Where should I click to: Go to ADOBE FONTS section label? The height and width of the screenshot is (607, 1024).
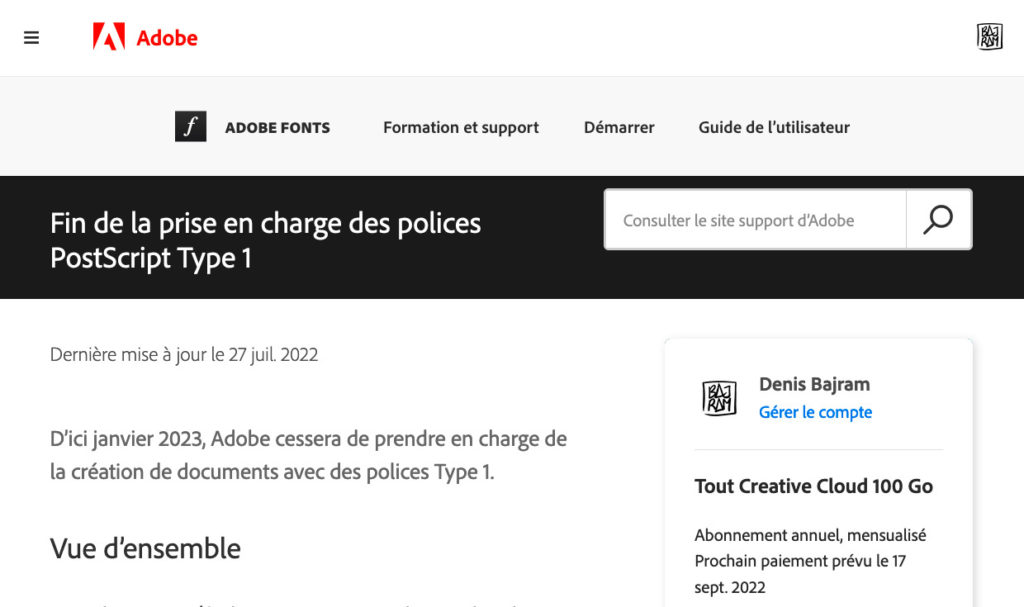[278, 127]
